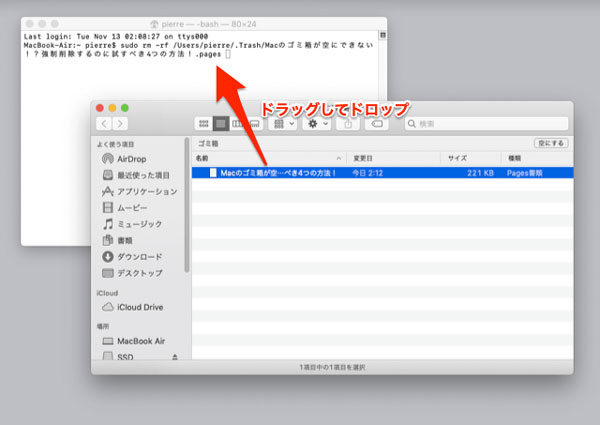The image size is (600, 425).
Task: Focus the Finder search field
Action: pyautogui.click(x=486, y=124)
